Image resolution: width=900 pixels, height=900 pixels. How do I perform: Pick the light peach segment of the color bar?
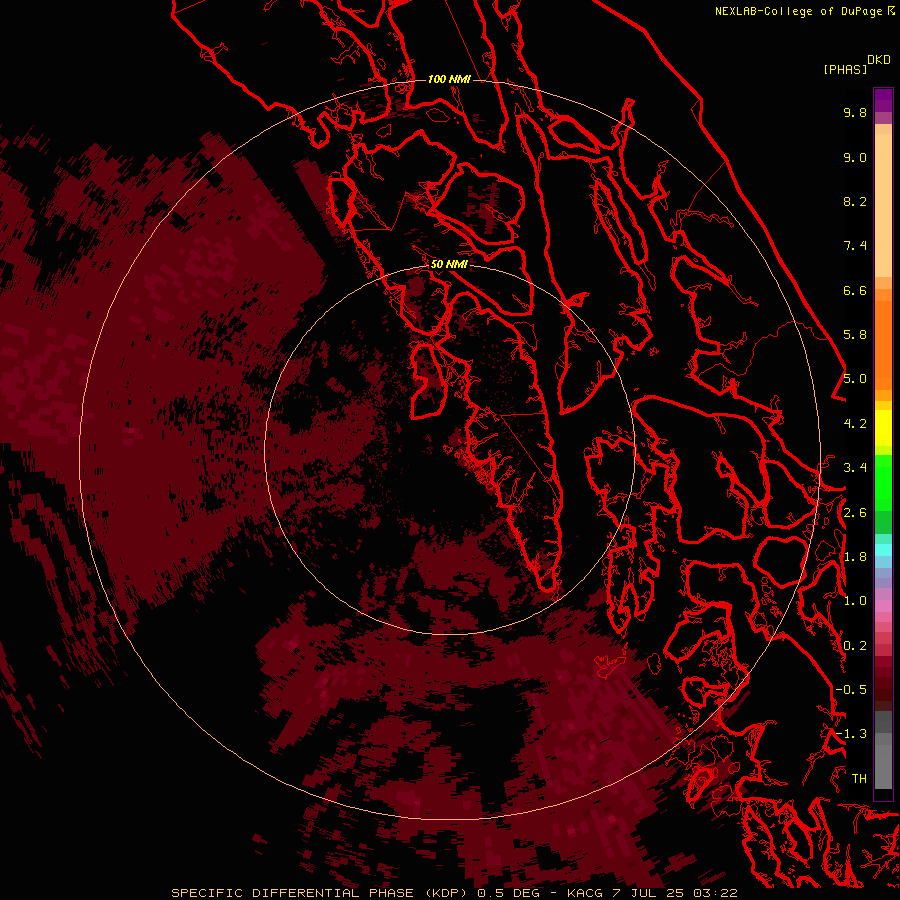(883, 204)
